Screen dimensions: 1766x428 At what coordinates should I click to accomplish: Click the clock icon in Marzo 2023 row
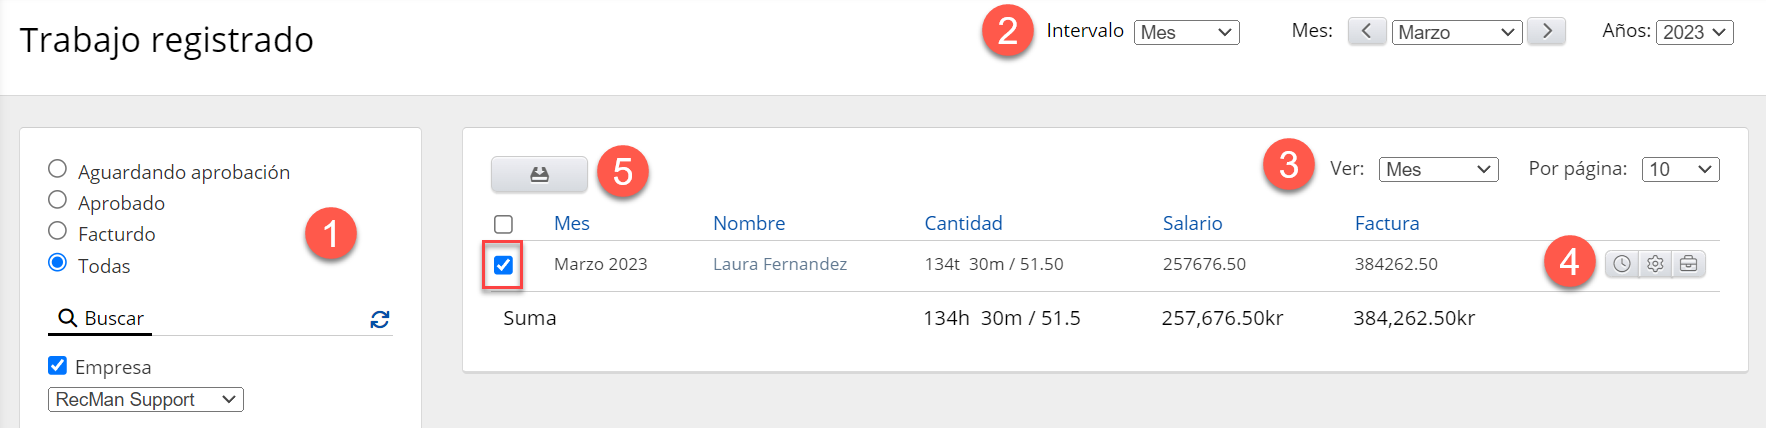pos(1622,264)
